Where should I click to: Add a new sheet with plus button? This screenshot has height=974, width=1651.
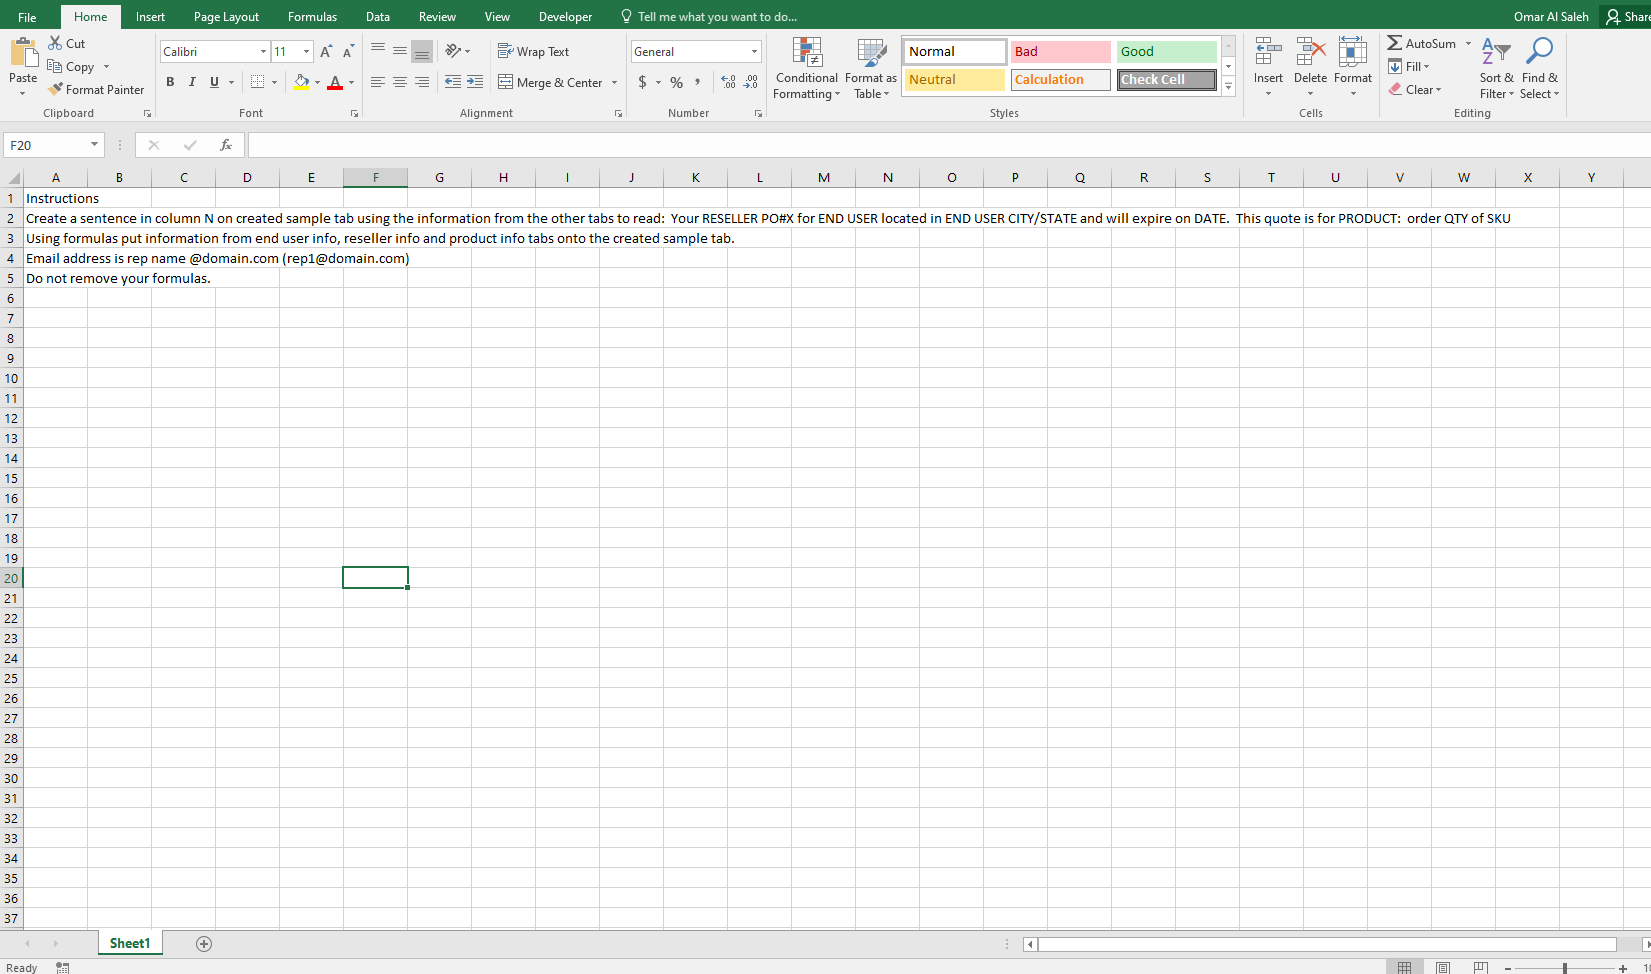point(204,943)
